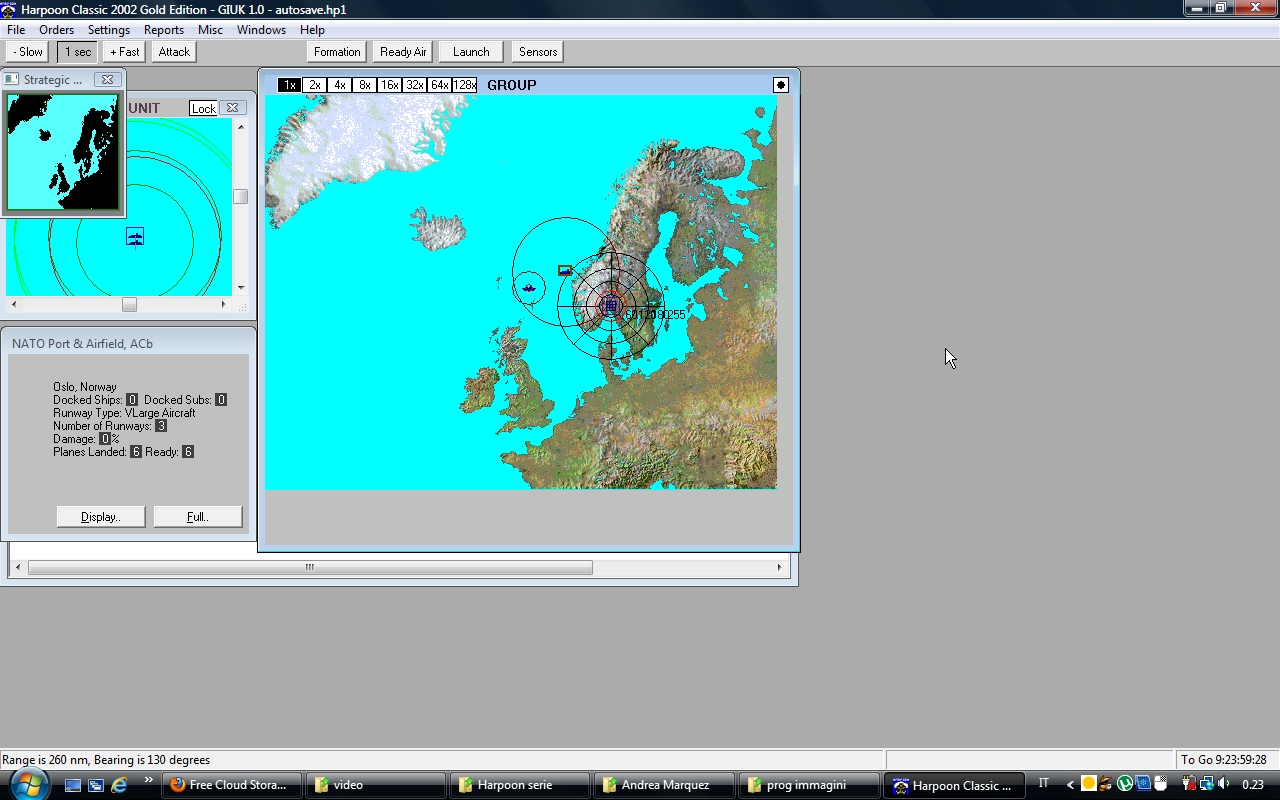Click the Full.. report button
This screenshot has height=800, width=1280.
pos(198,517)
